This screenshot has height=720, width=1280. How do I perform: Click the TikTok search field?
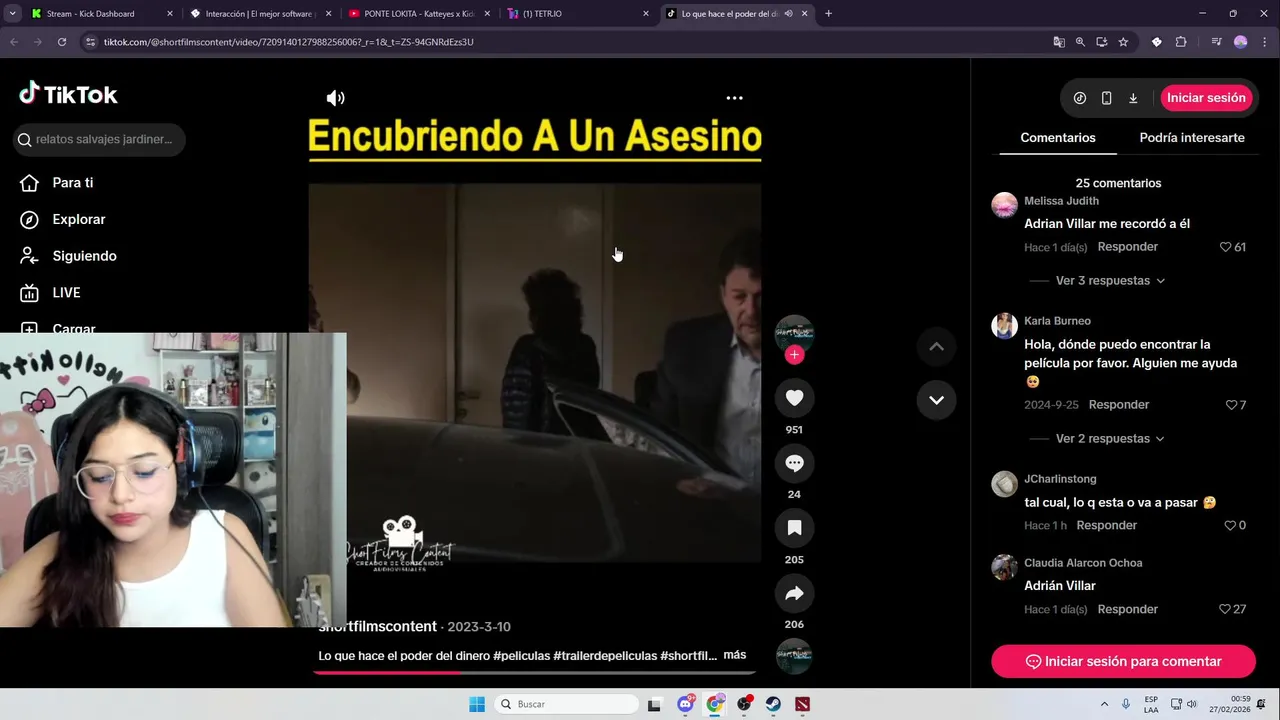[100, 140]
